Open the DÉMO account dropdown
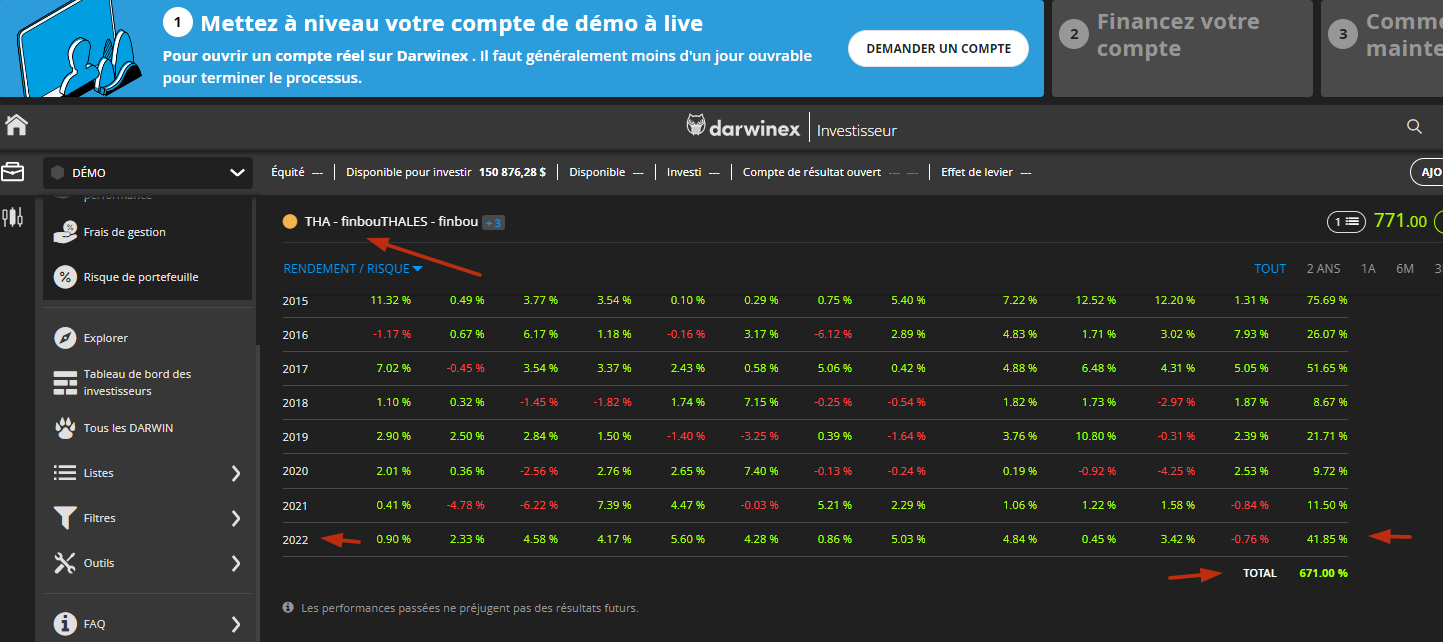This screenshot has width=1443, height=642. pos(148,172)
